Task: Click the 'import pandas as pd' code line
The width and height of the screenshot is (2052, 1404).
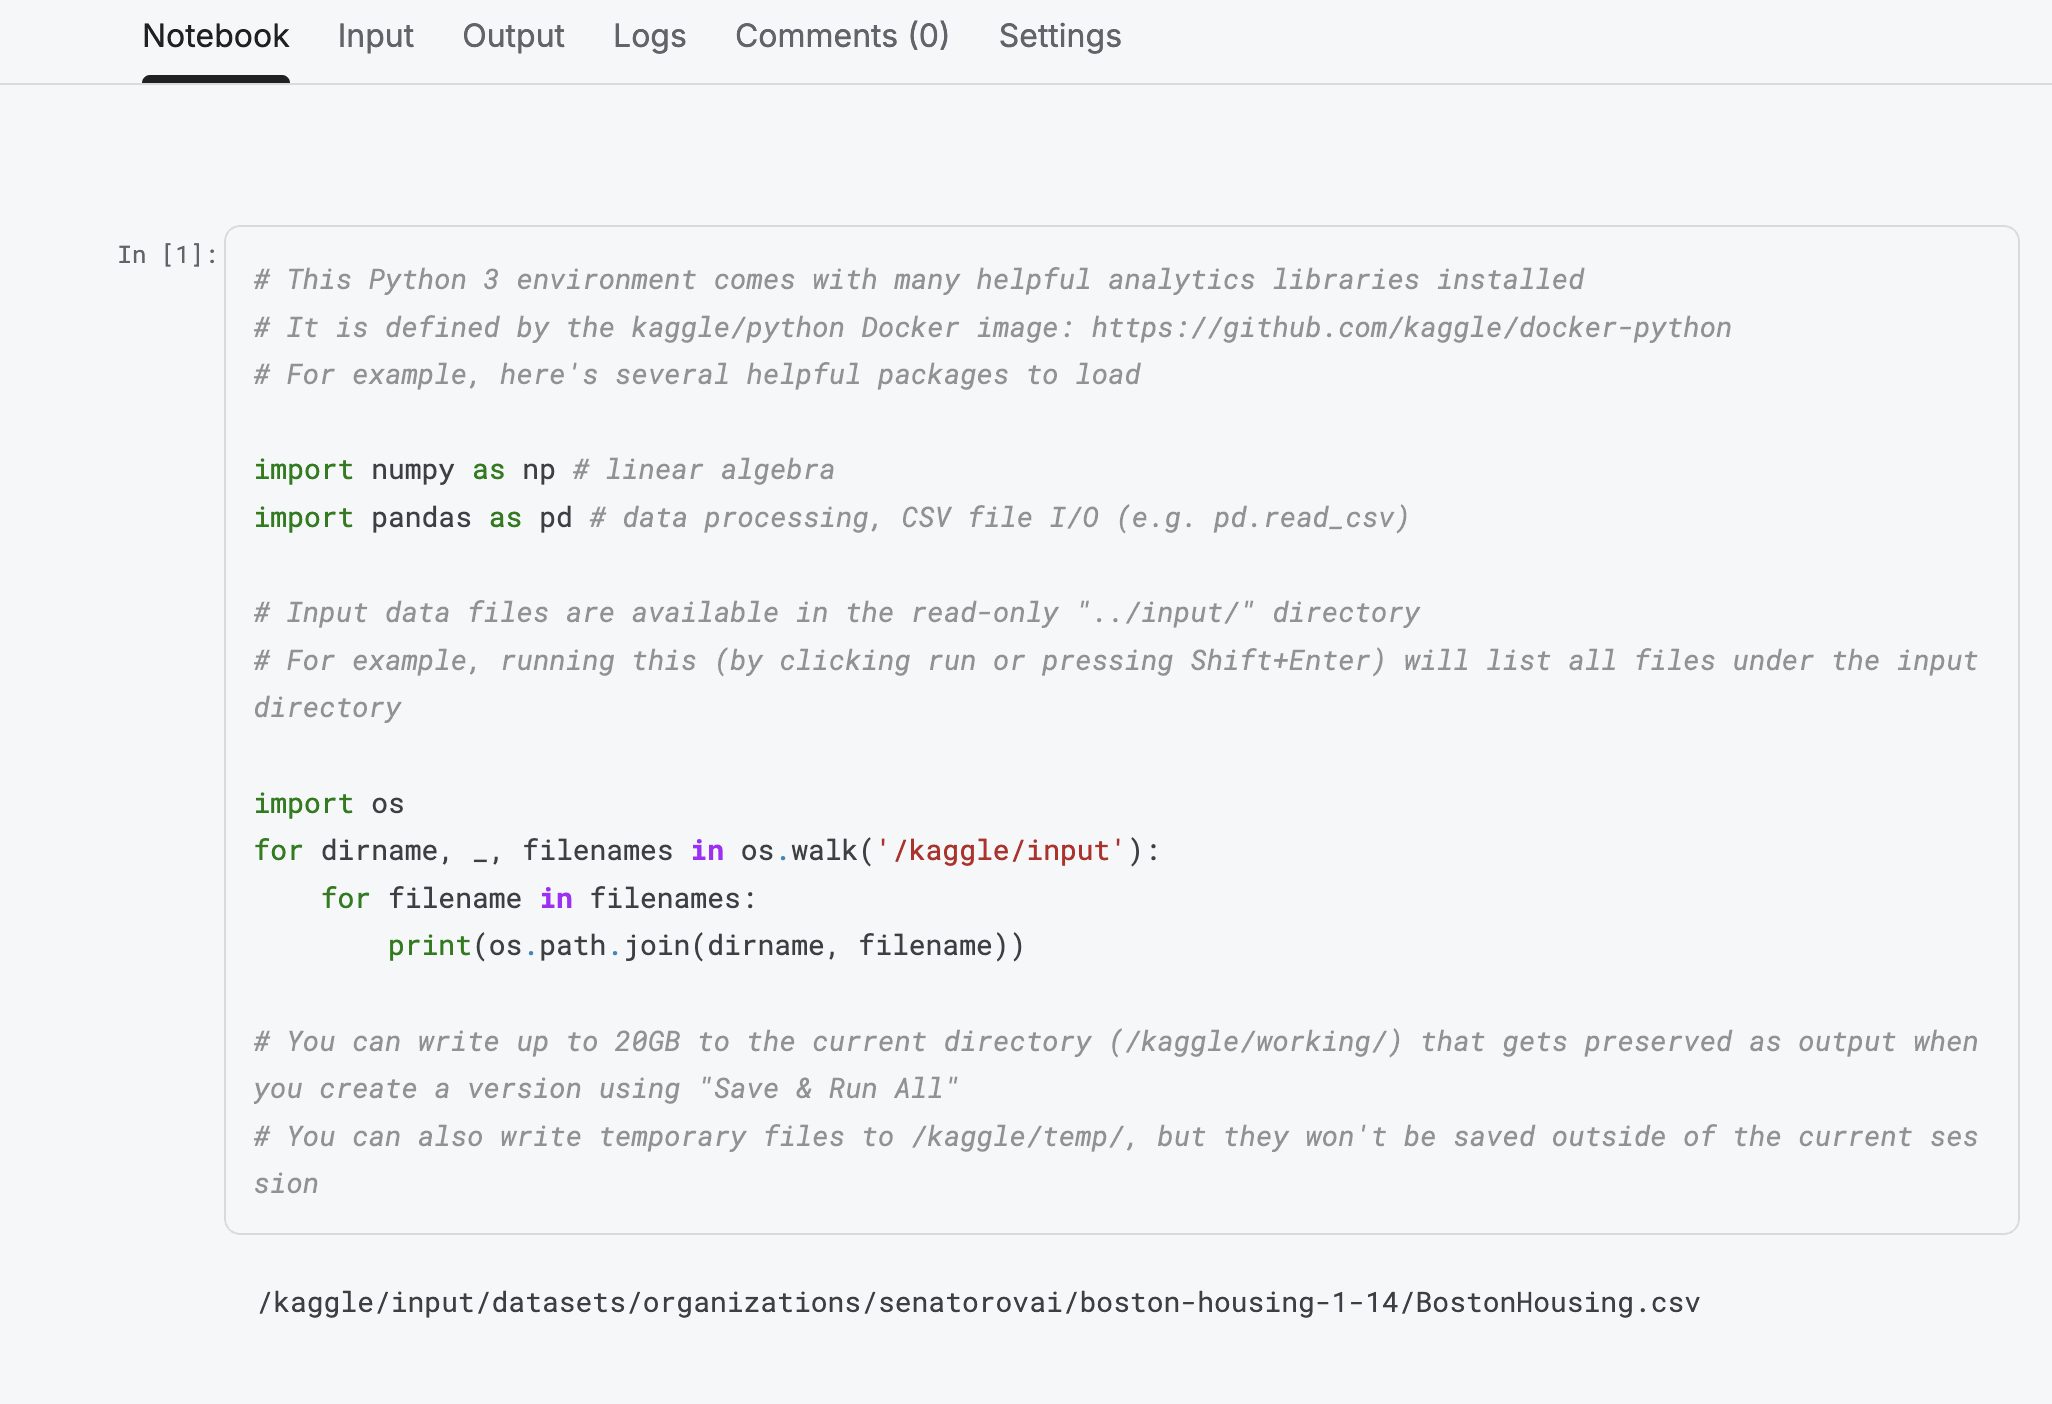Action: 831,518
